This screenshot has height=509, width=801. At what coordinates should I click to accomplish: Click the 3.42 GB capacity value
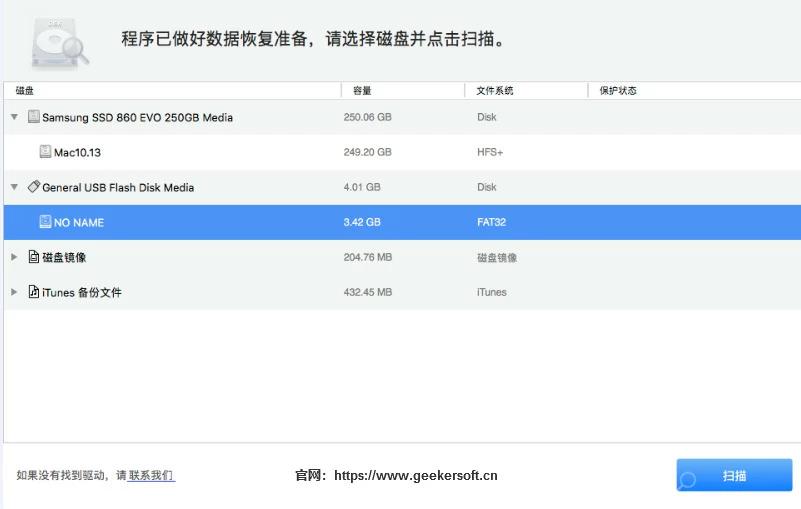tap(362, 222)
